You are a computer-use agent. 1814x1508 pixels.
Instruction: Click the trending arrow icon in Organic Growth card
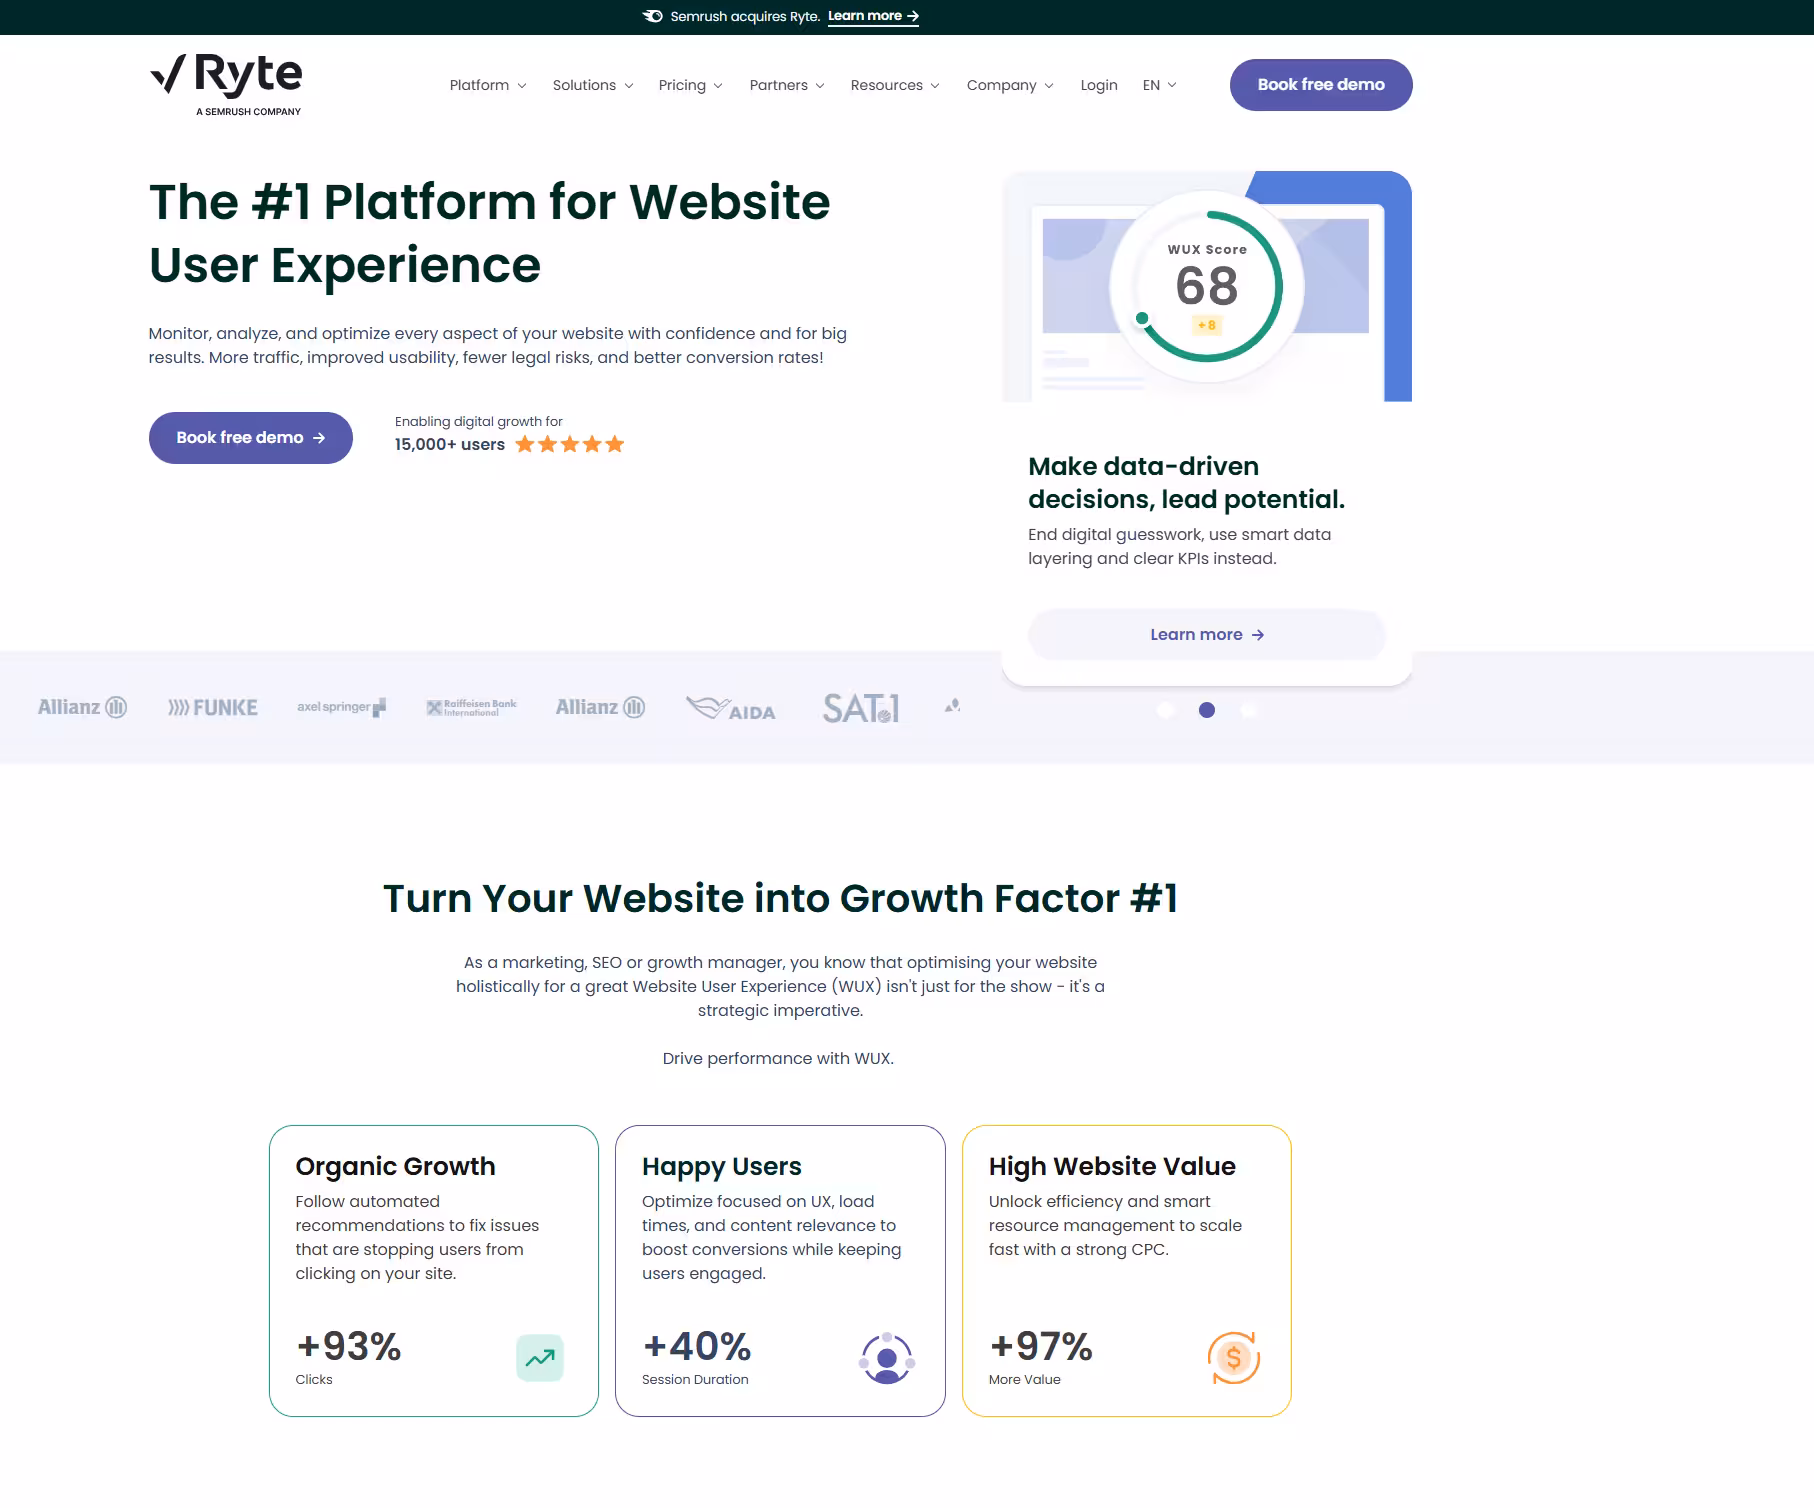[540, 1358]
